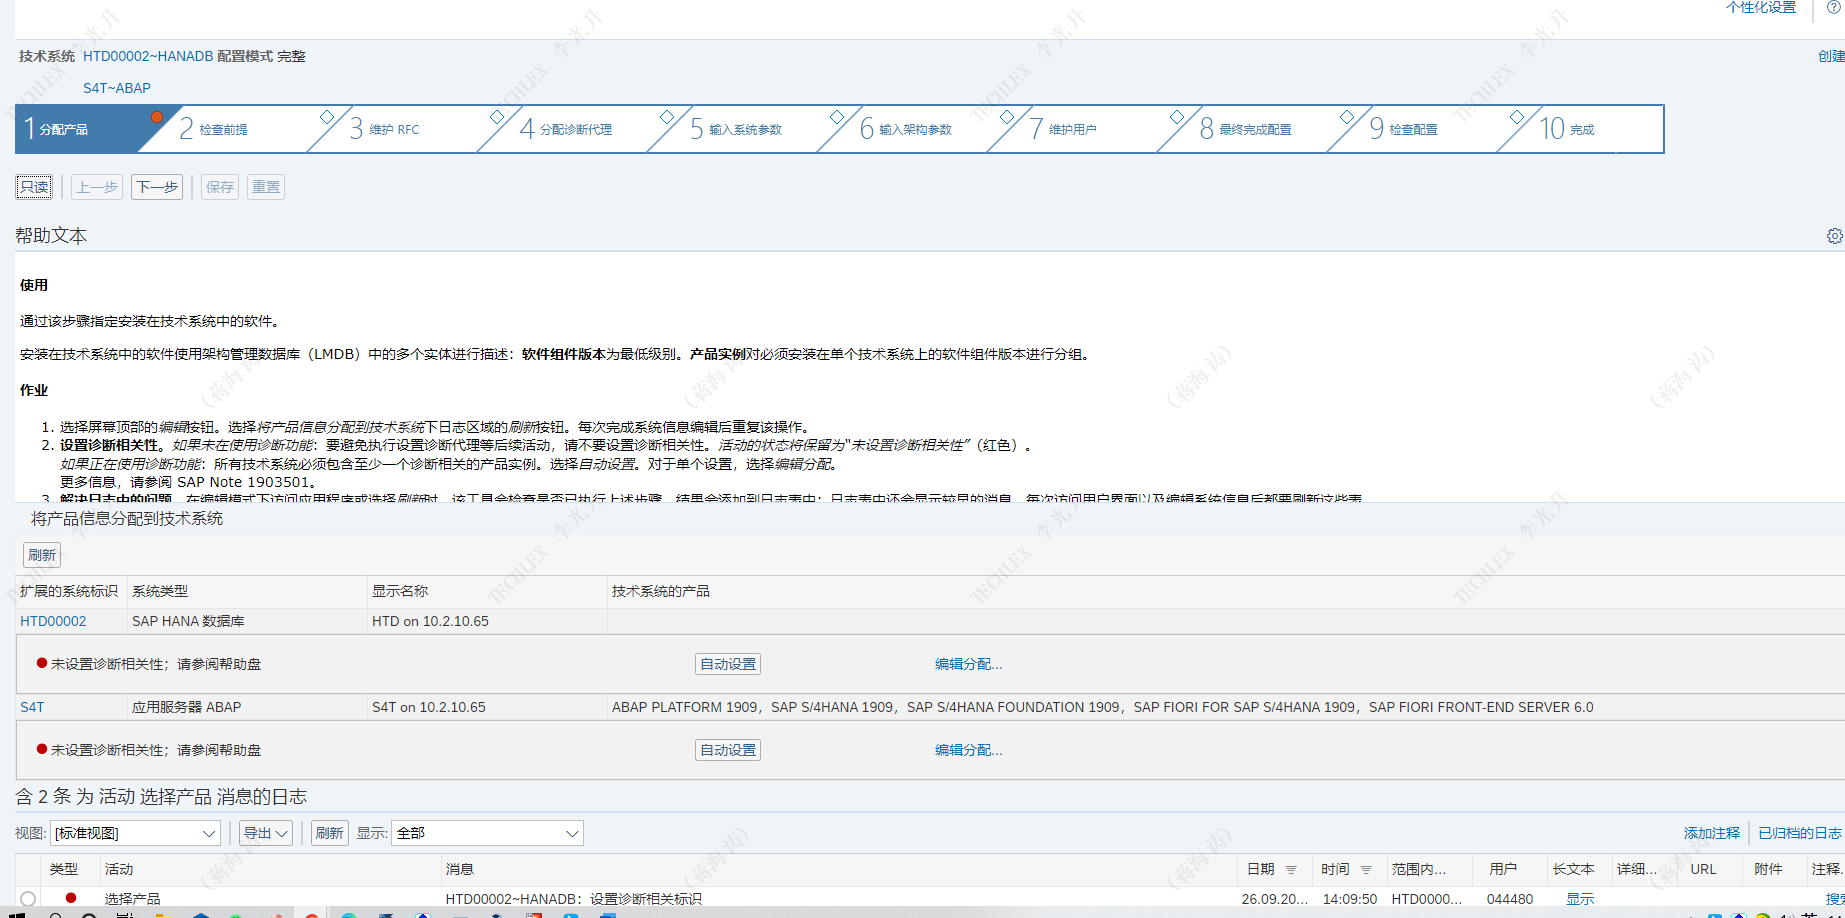
Task: Click 类型 column header in log
Action: (x=63, y=869)
